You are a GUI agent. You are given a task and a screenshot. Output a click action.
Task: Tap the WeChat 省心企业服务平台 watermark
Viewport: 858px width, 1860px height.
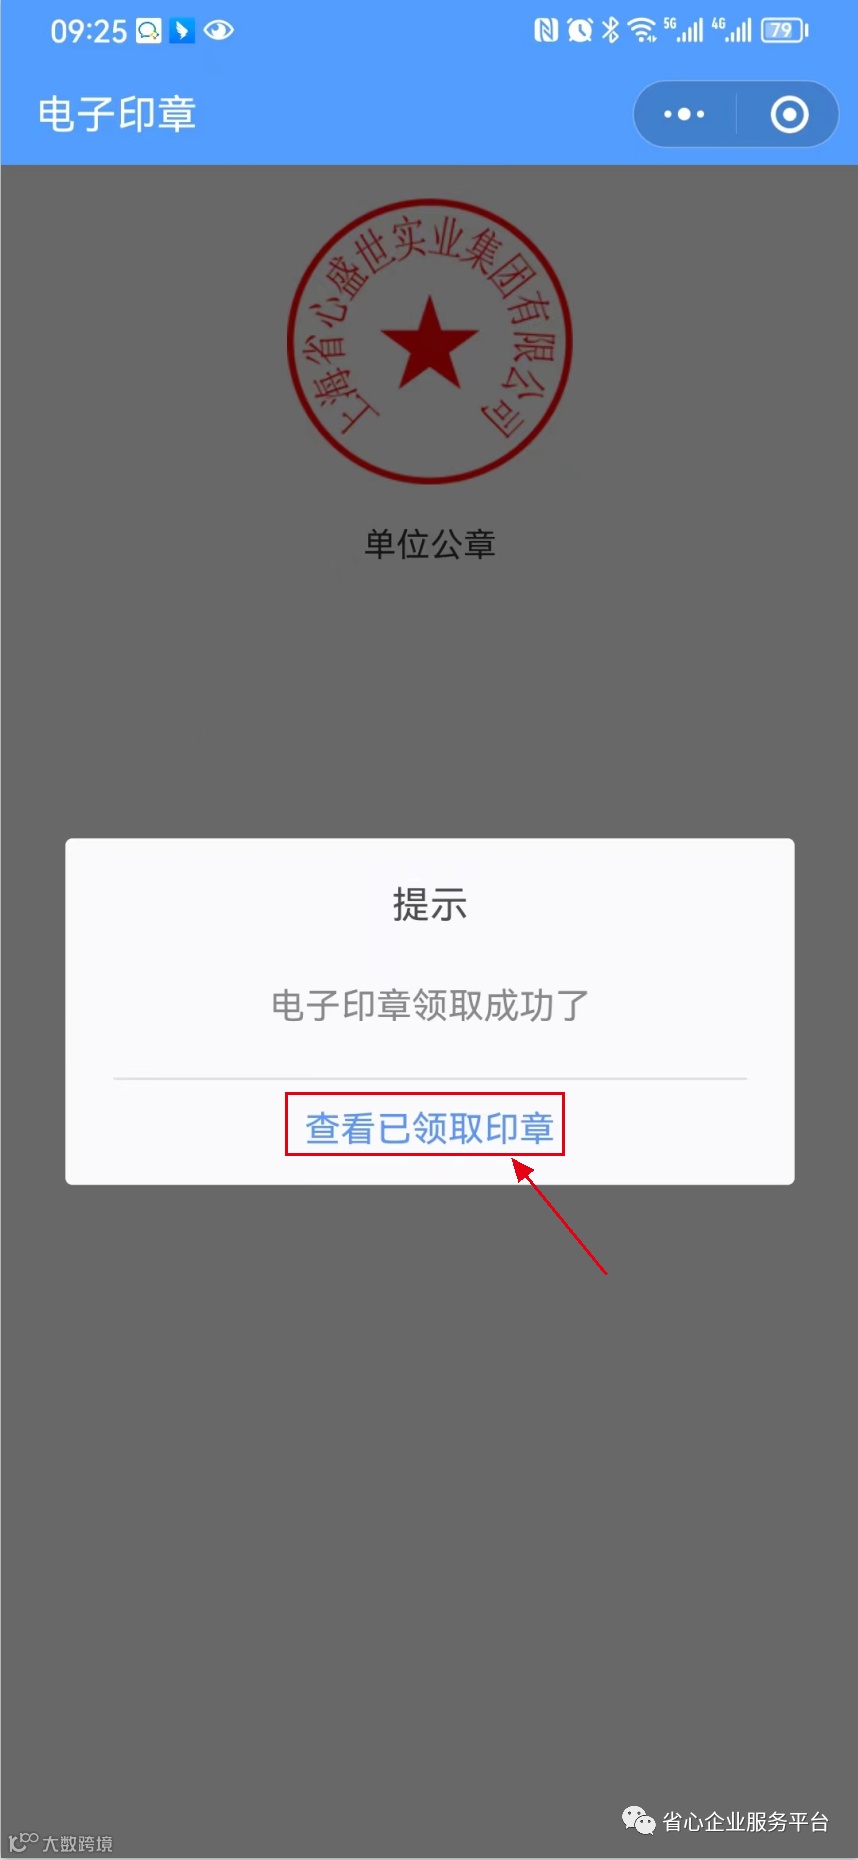point(726,1821)
